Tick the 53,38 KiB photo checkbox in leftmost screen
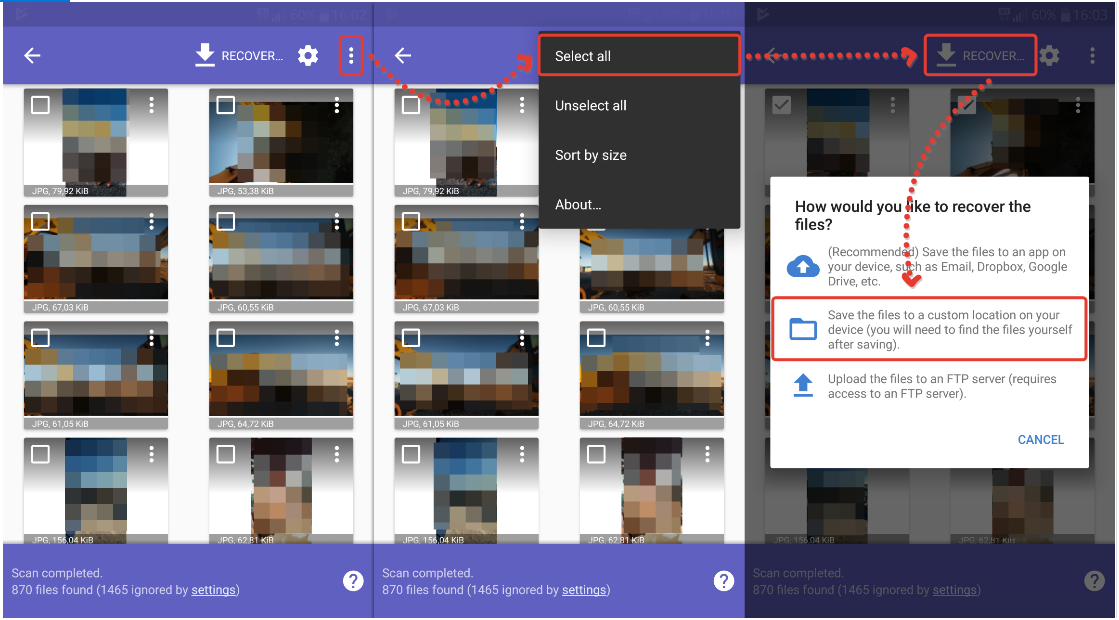 click(226, 105)
